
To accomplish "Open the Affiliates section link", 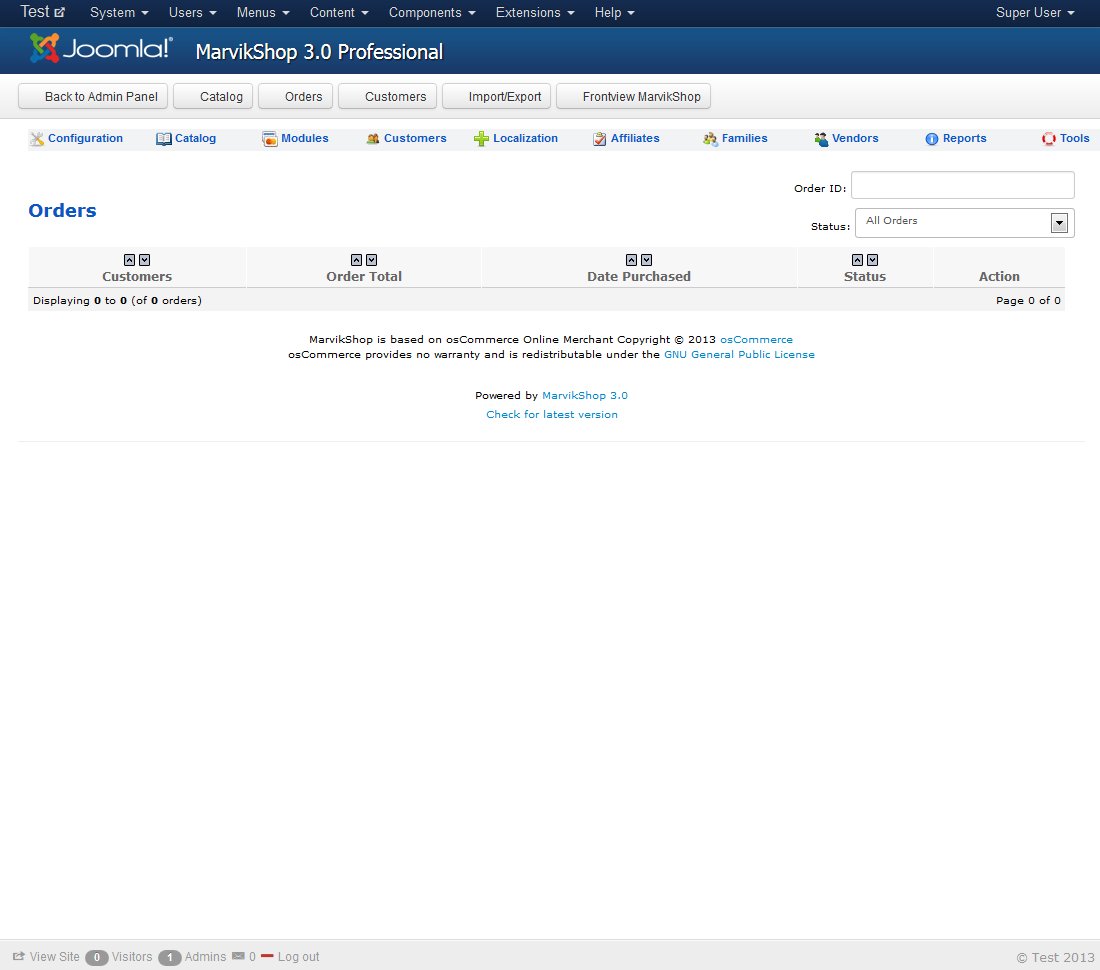I will tap(635, 138).
